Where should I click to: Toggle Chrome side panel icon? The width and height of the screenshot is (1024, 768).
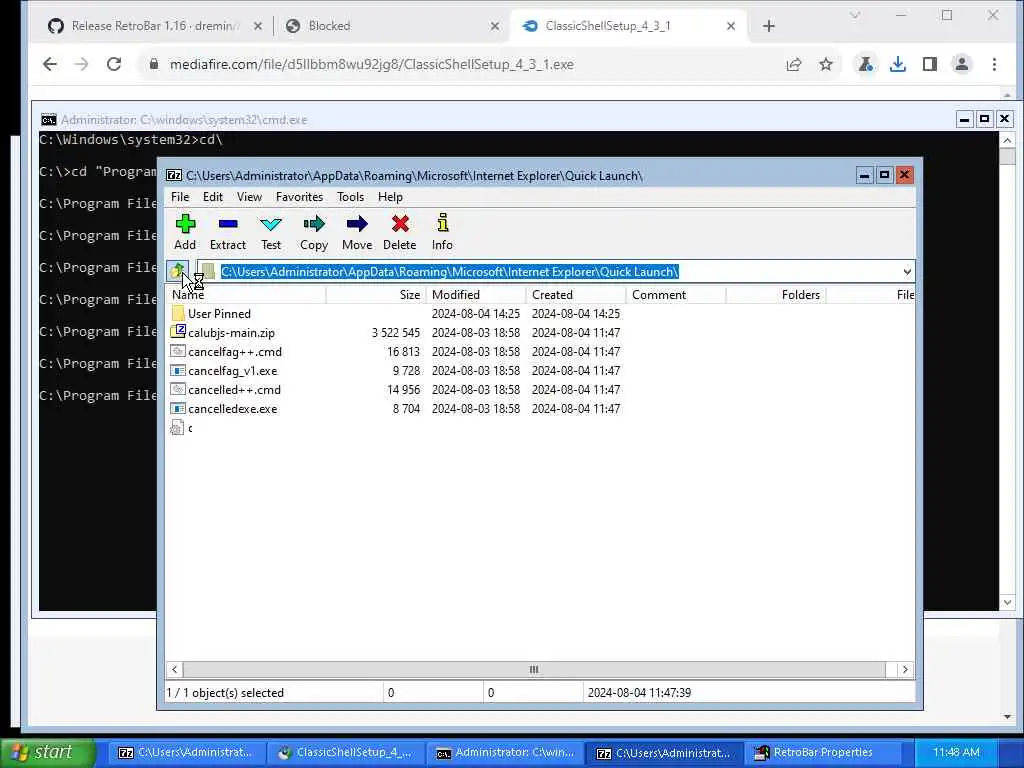pyautogui.click(x=930, y=64)
